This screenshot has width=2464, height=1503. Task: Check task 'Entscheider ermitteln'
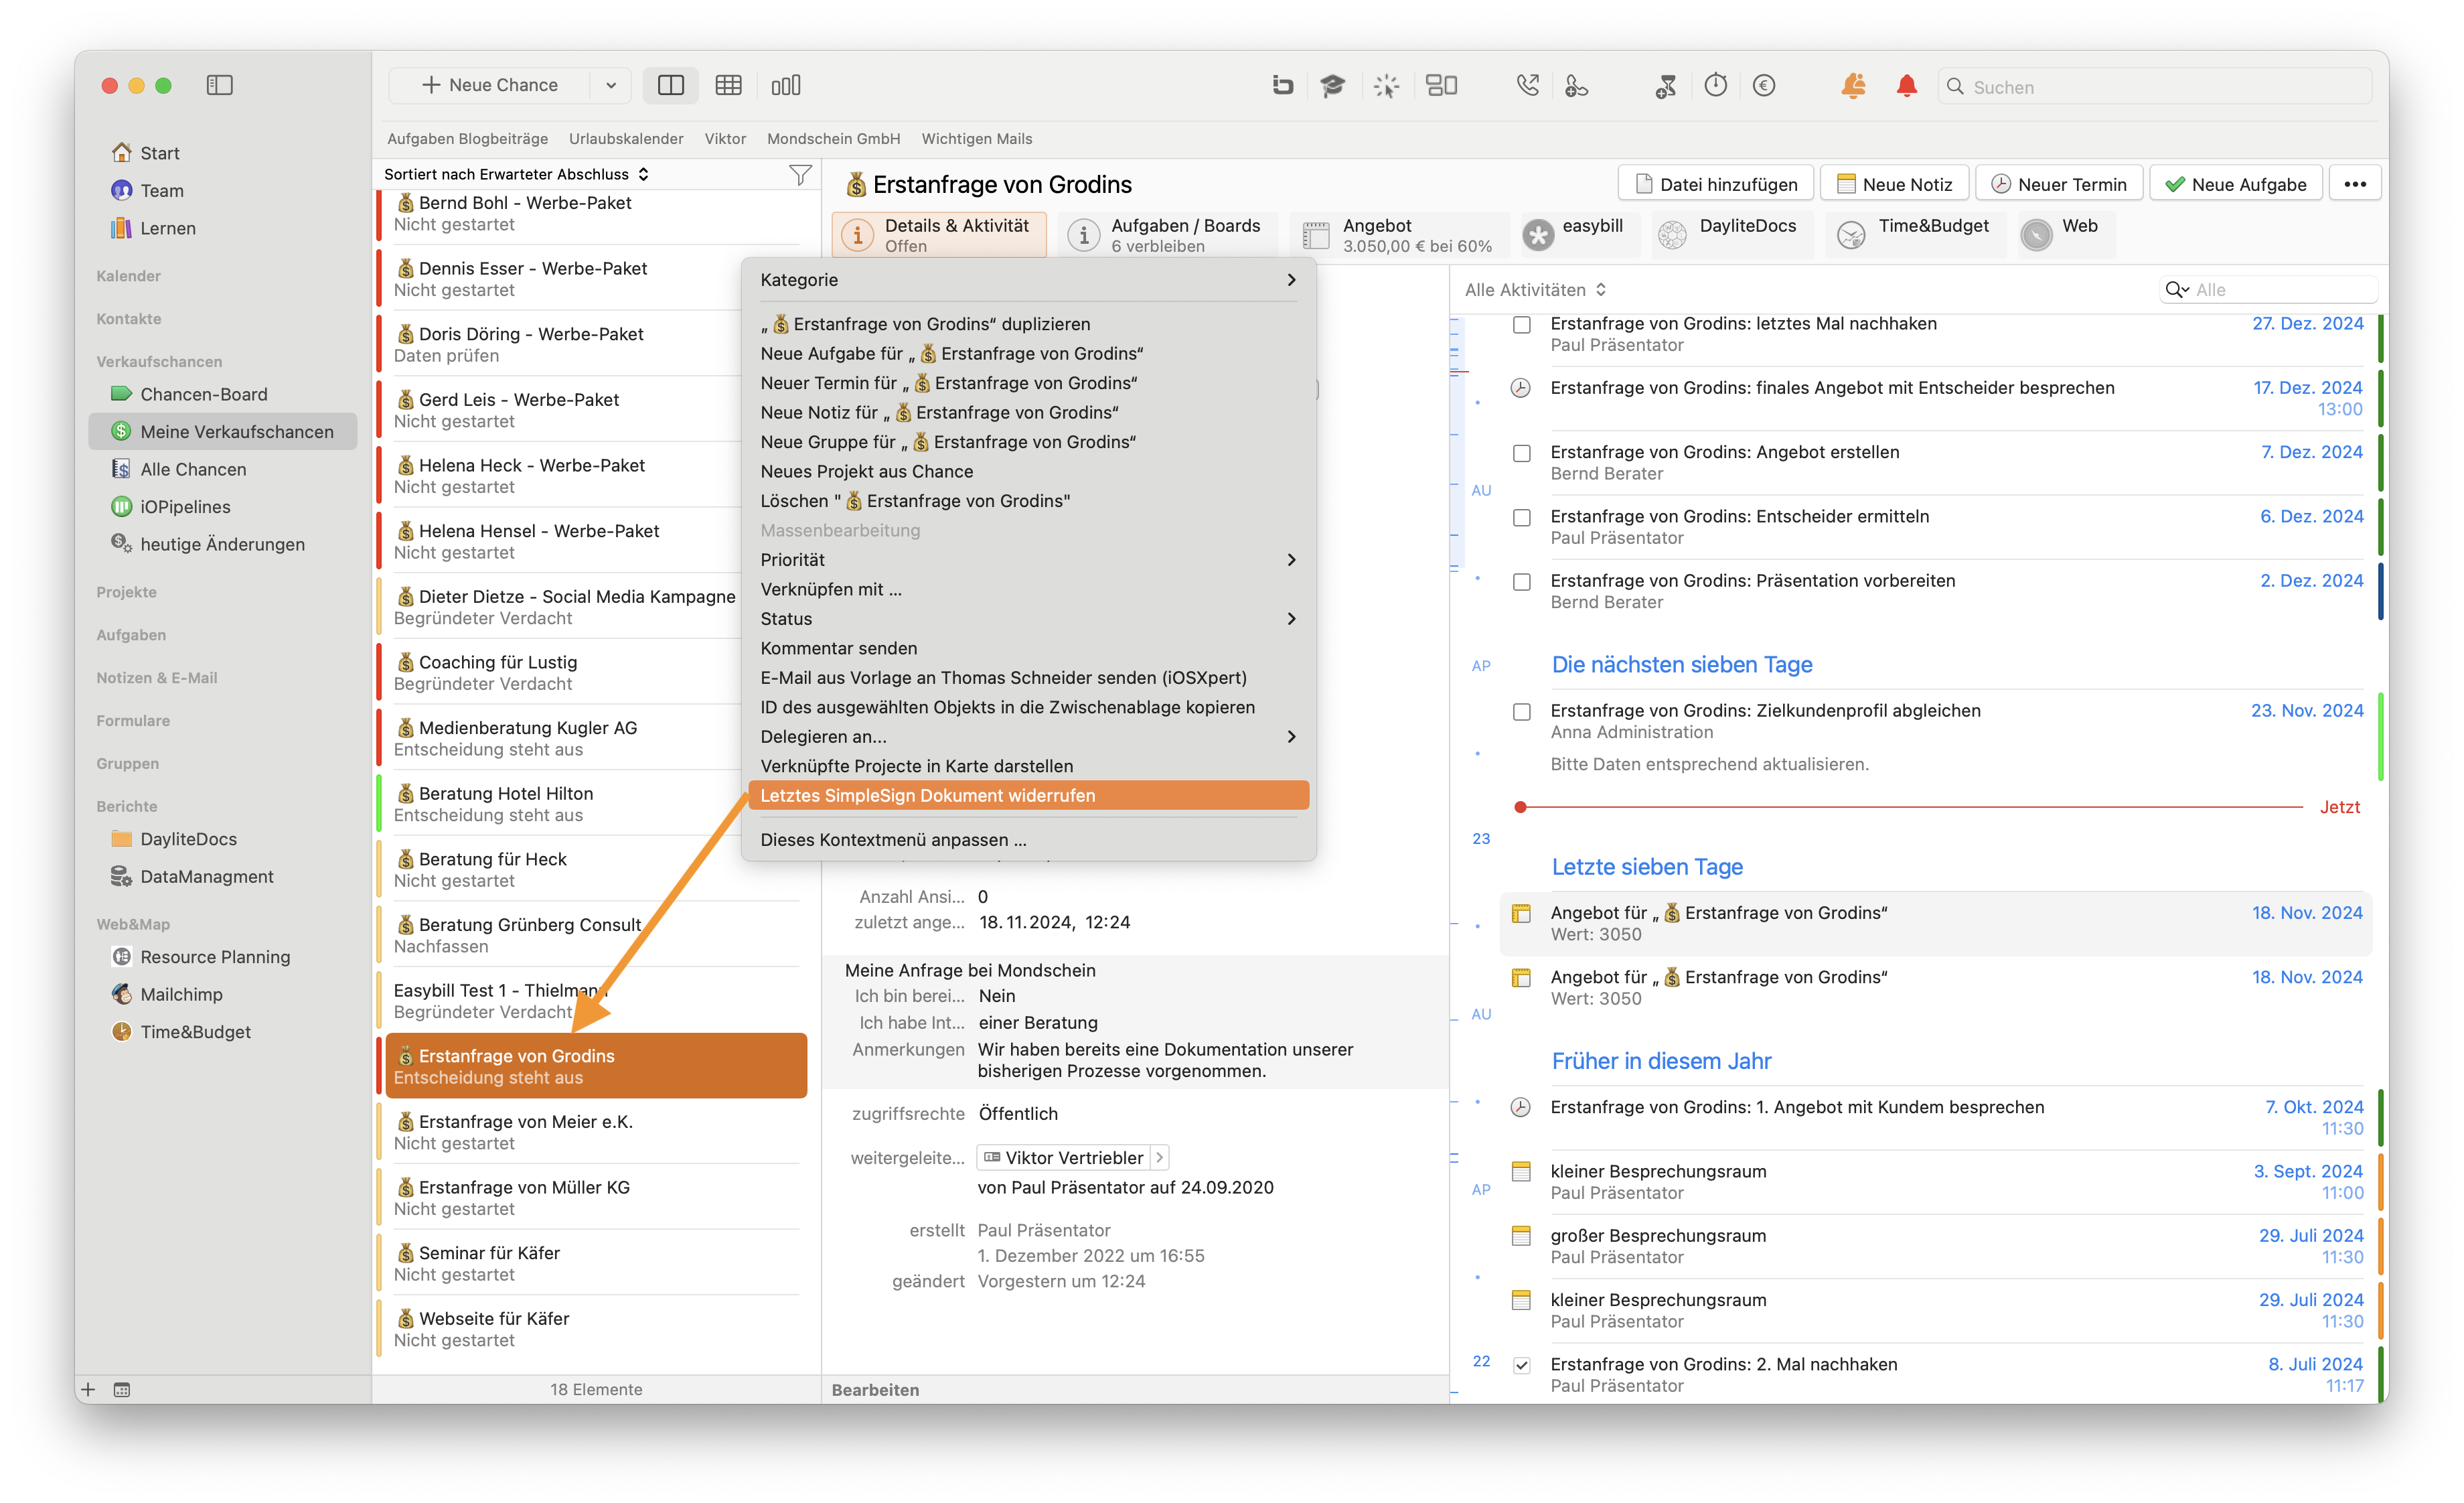pos(1522,517)
